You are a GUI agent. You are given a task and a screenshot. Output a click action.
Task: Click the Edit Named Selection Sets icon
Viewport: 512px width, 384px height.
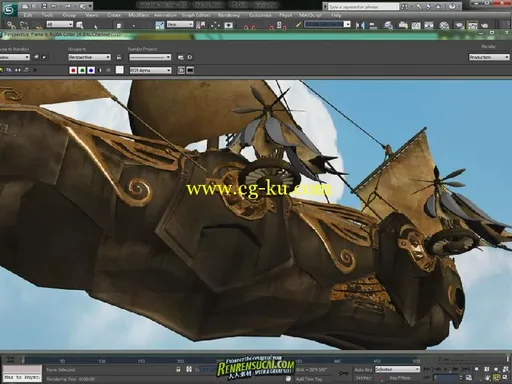298,25
